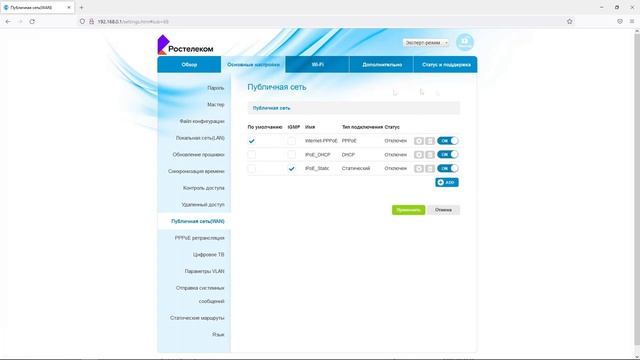Open Язык in the sidebar

tap(218, 335)
